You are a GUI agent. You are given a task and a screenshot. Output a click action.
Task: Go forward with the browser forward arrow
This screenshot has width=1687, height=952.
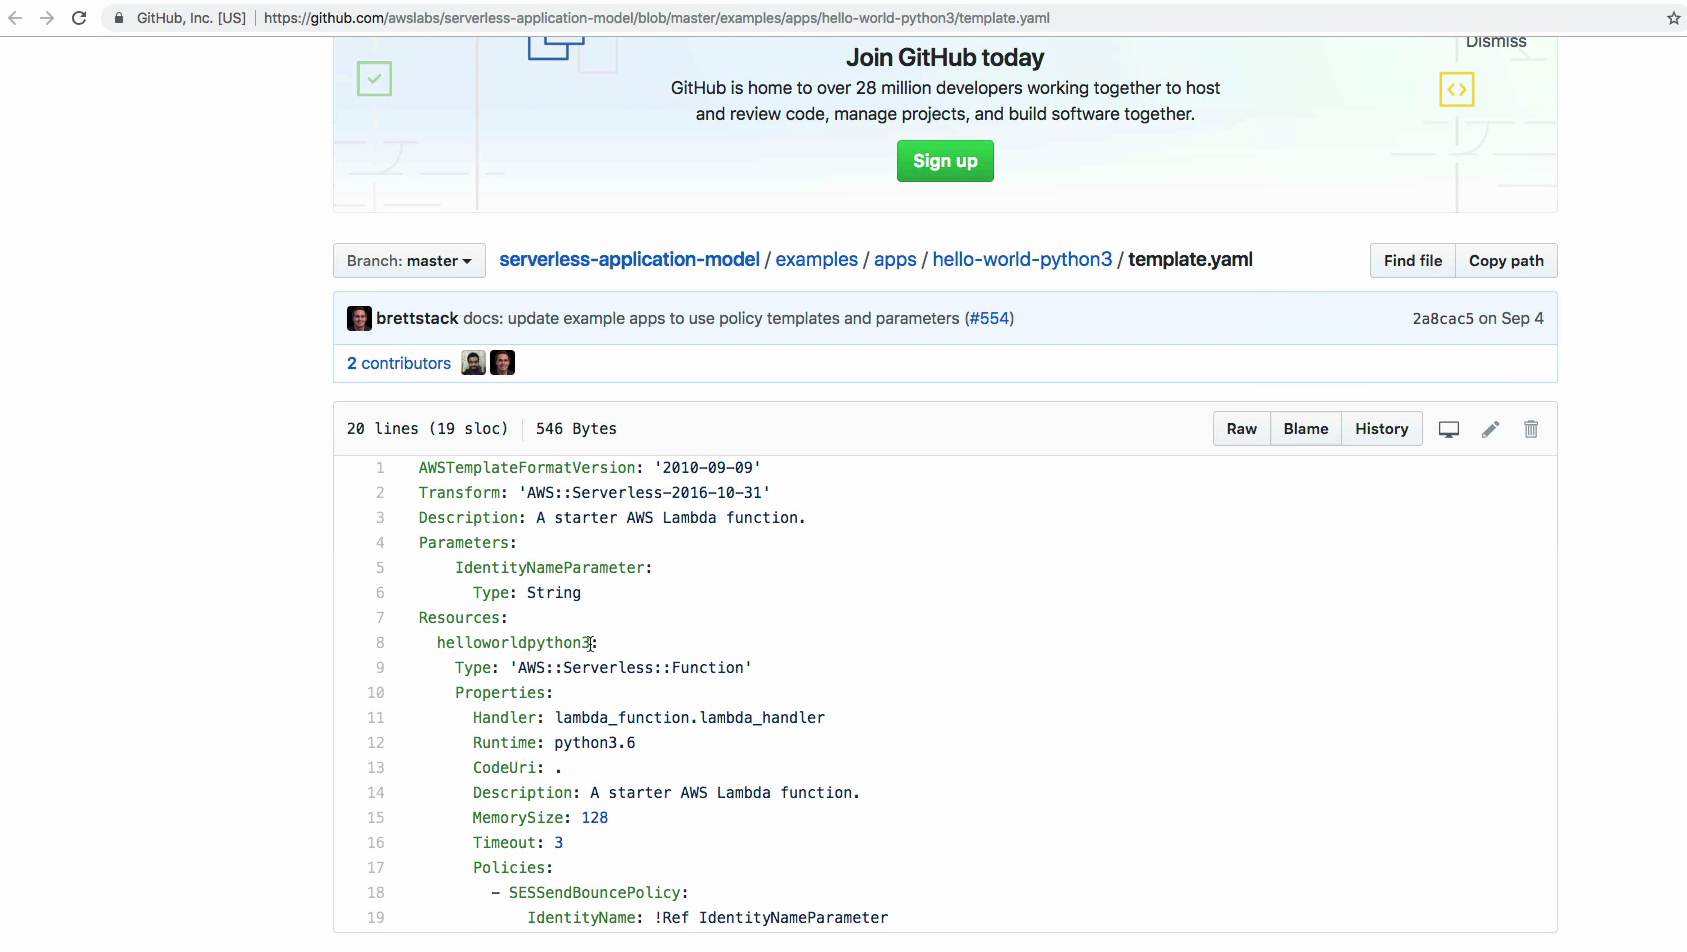pos(47,18)
